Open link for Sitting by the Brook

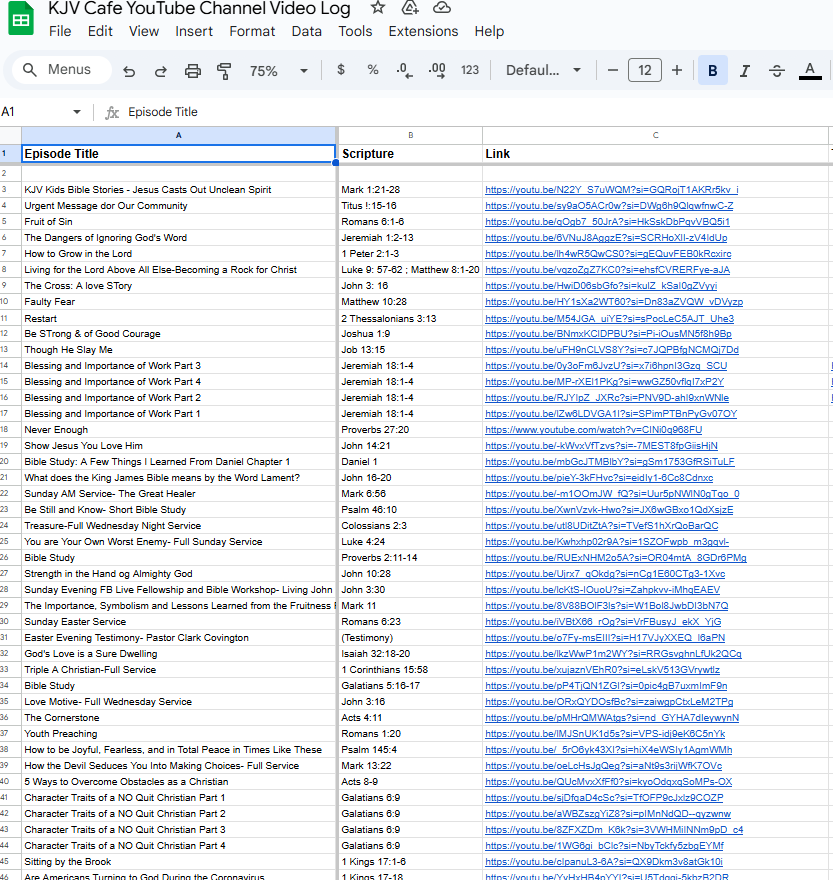click(603, 862)
